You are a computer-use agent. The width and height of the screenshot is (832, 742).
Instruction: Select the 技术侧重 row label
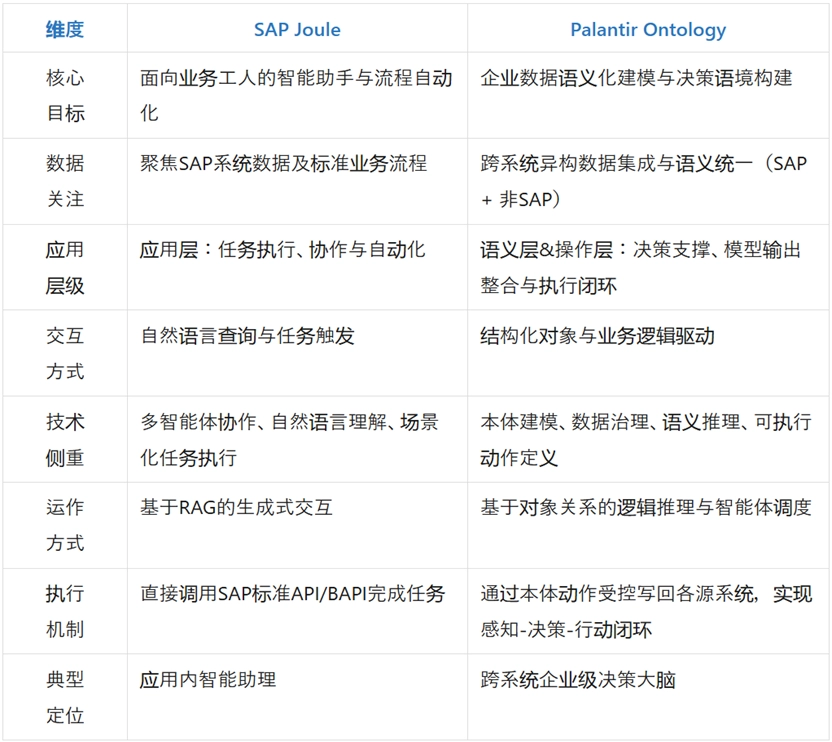tap(65, 440)
